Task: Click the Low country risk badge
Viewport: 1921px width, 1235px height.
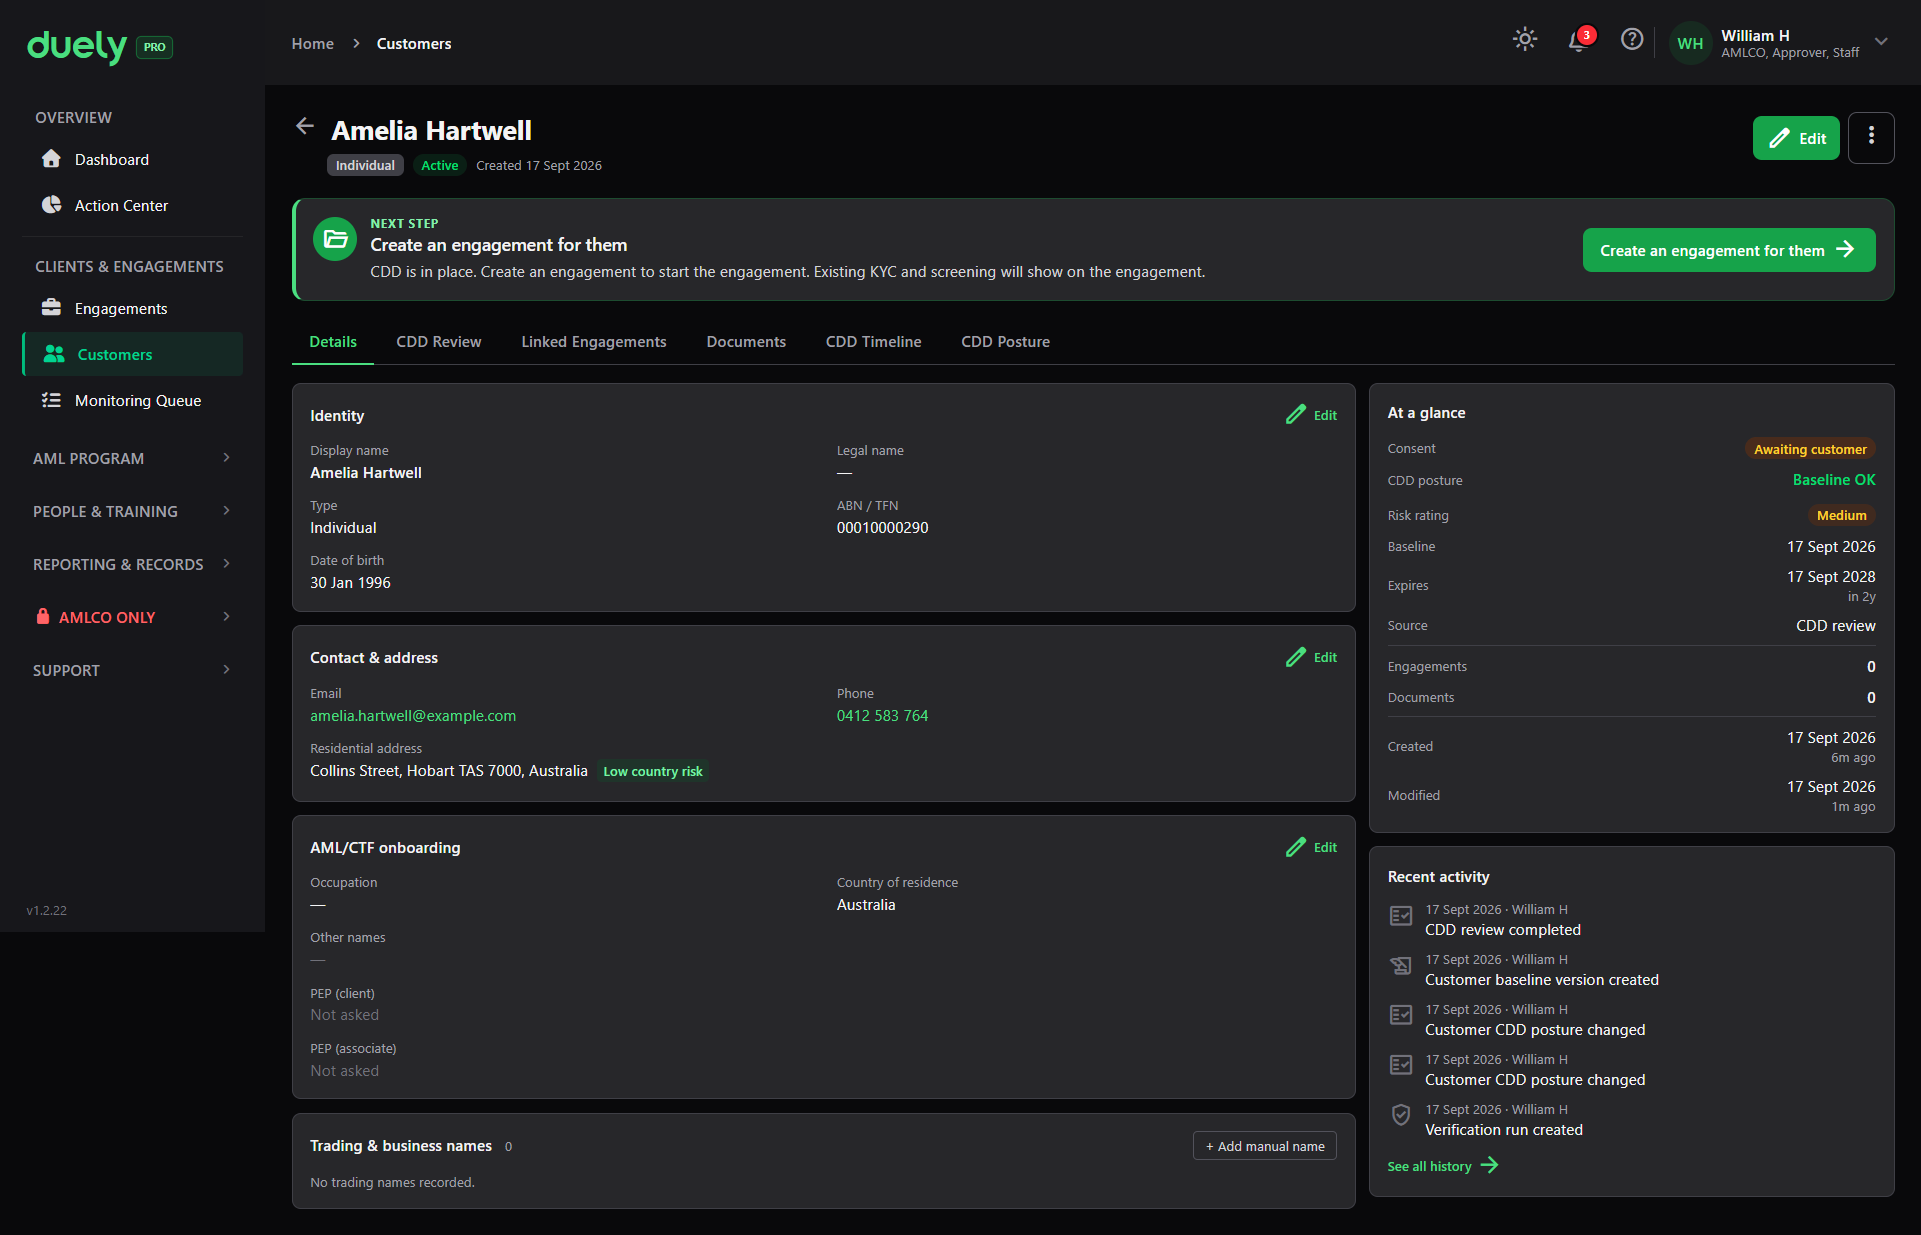Action: (x=653, y=771)
